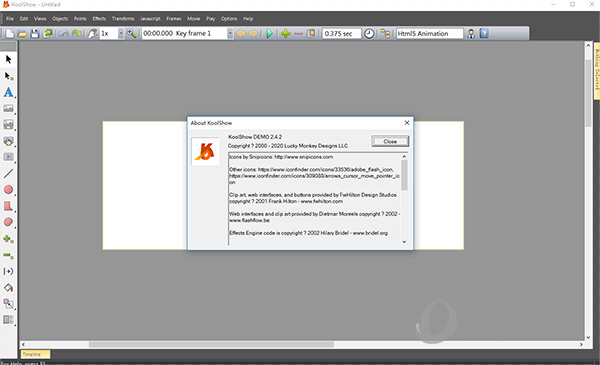Select the add point green plus tool
The width and height of the screenshot is (600, 365).
[8, 239]
